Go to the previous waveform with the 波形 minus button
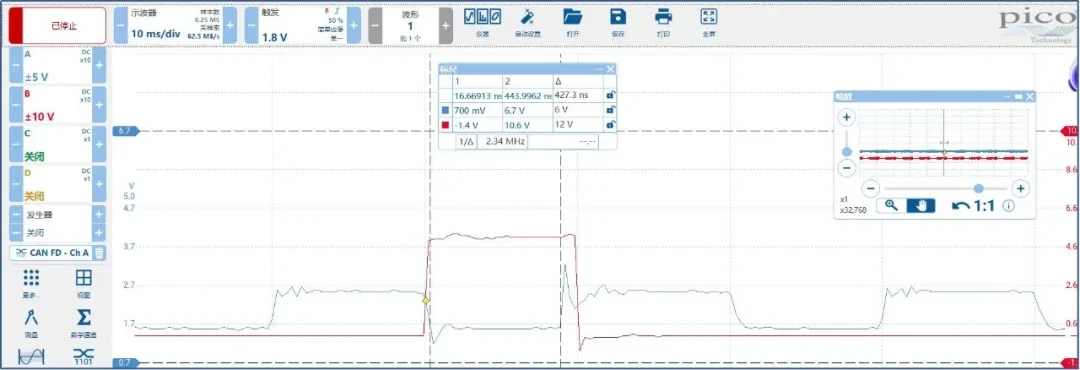 (375, 25)
